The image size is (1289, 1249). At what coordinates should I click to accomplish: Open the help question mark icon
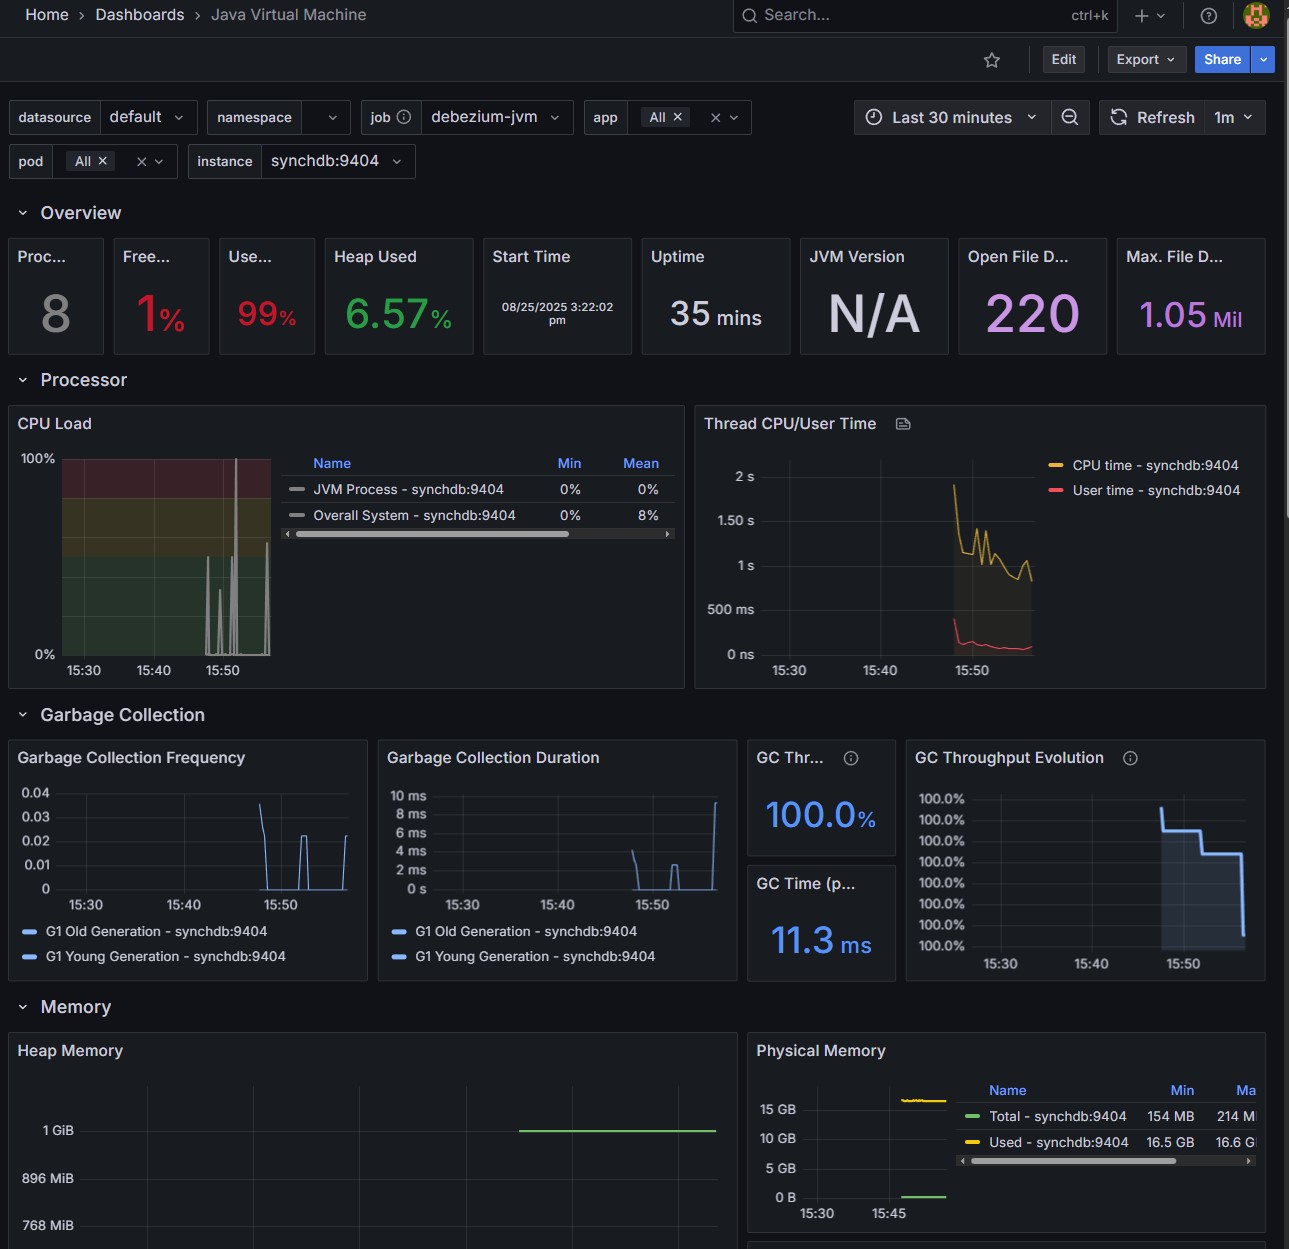point(1208,15)
